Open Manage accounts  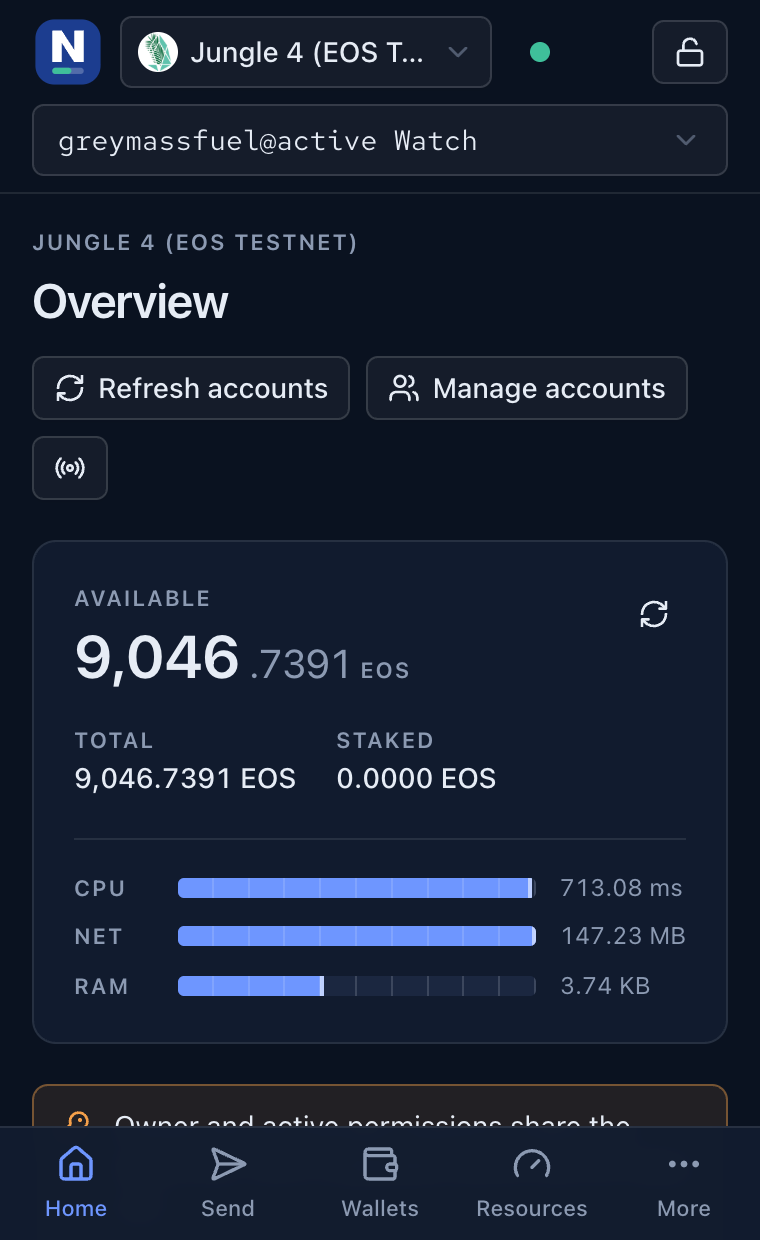click(527, 388)
